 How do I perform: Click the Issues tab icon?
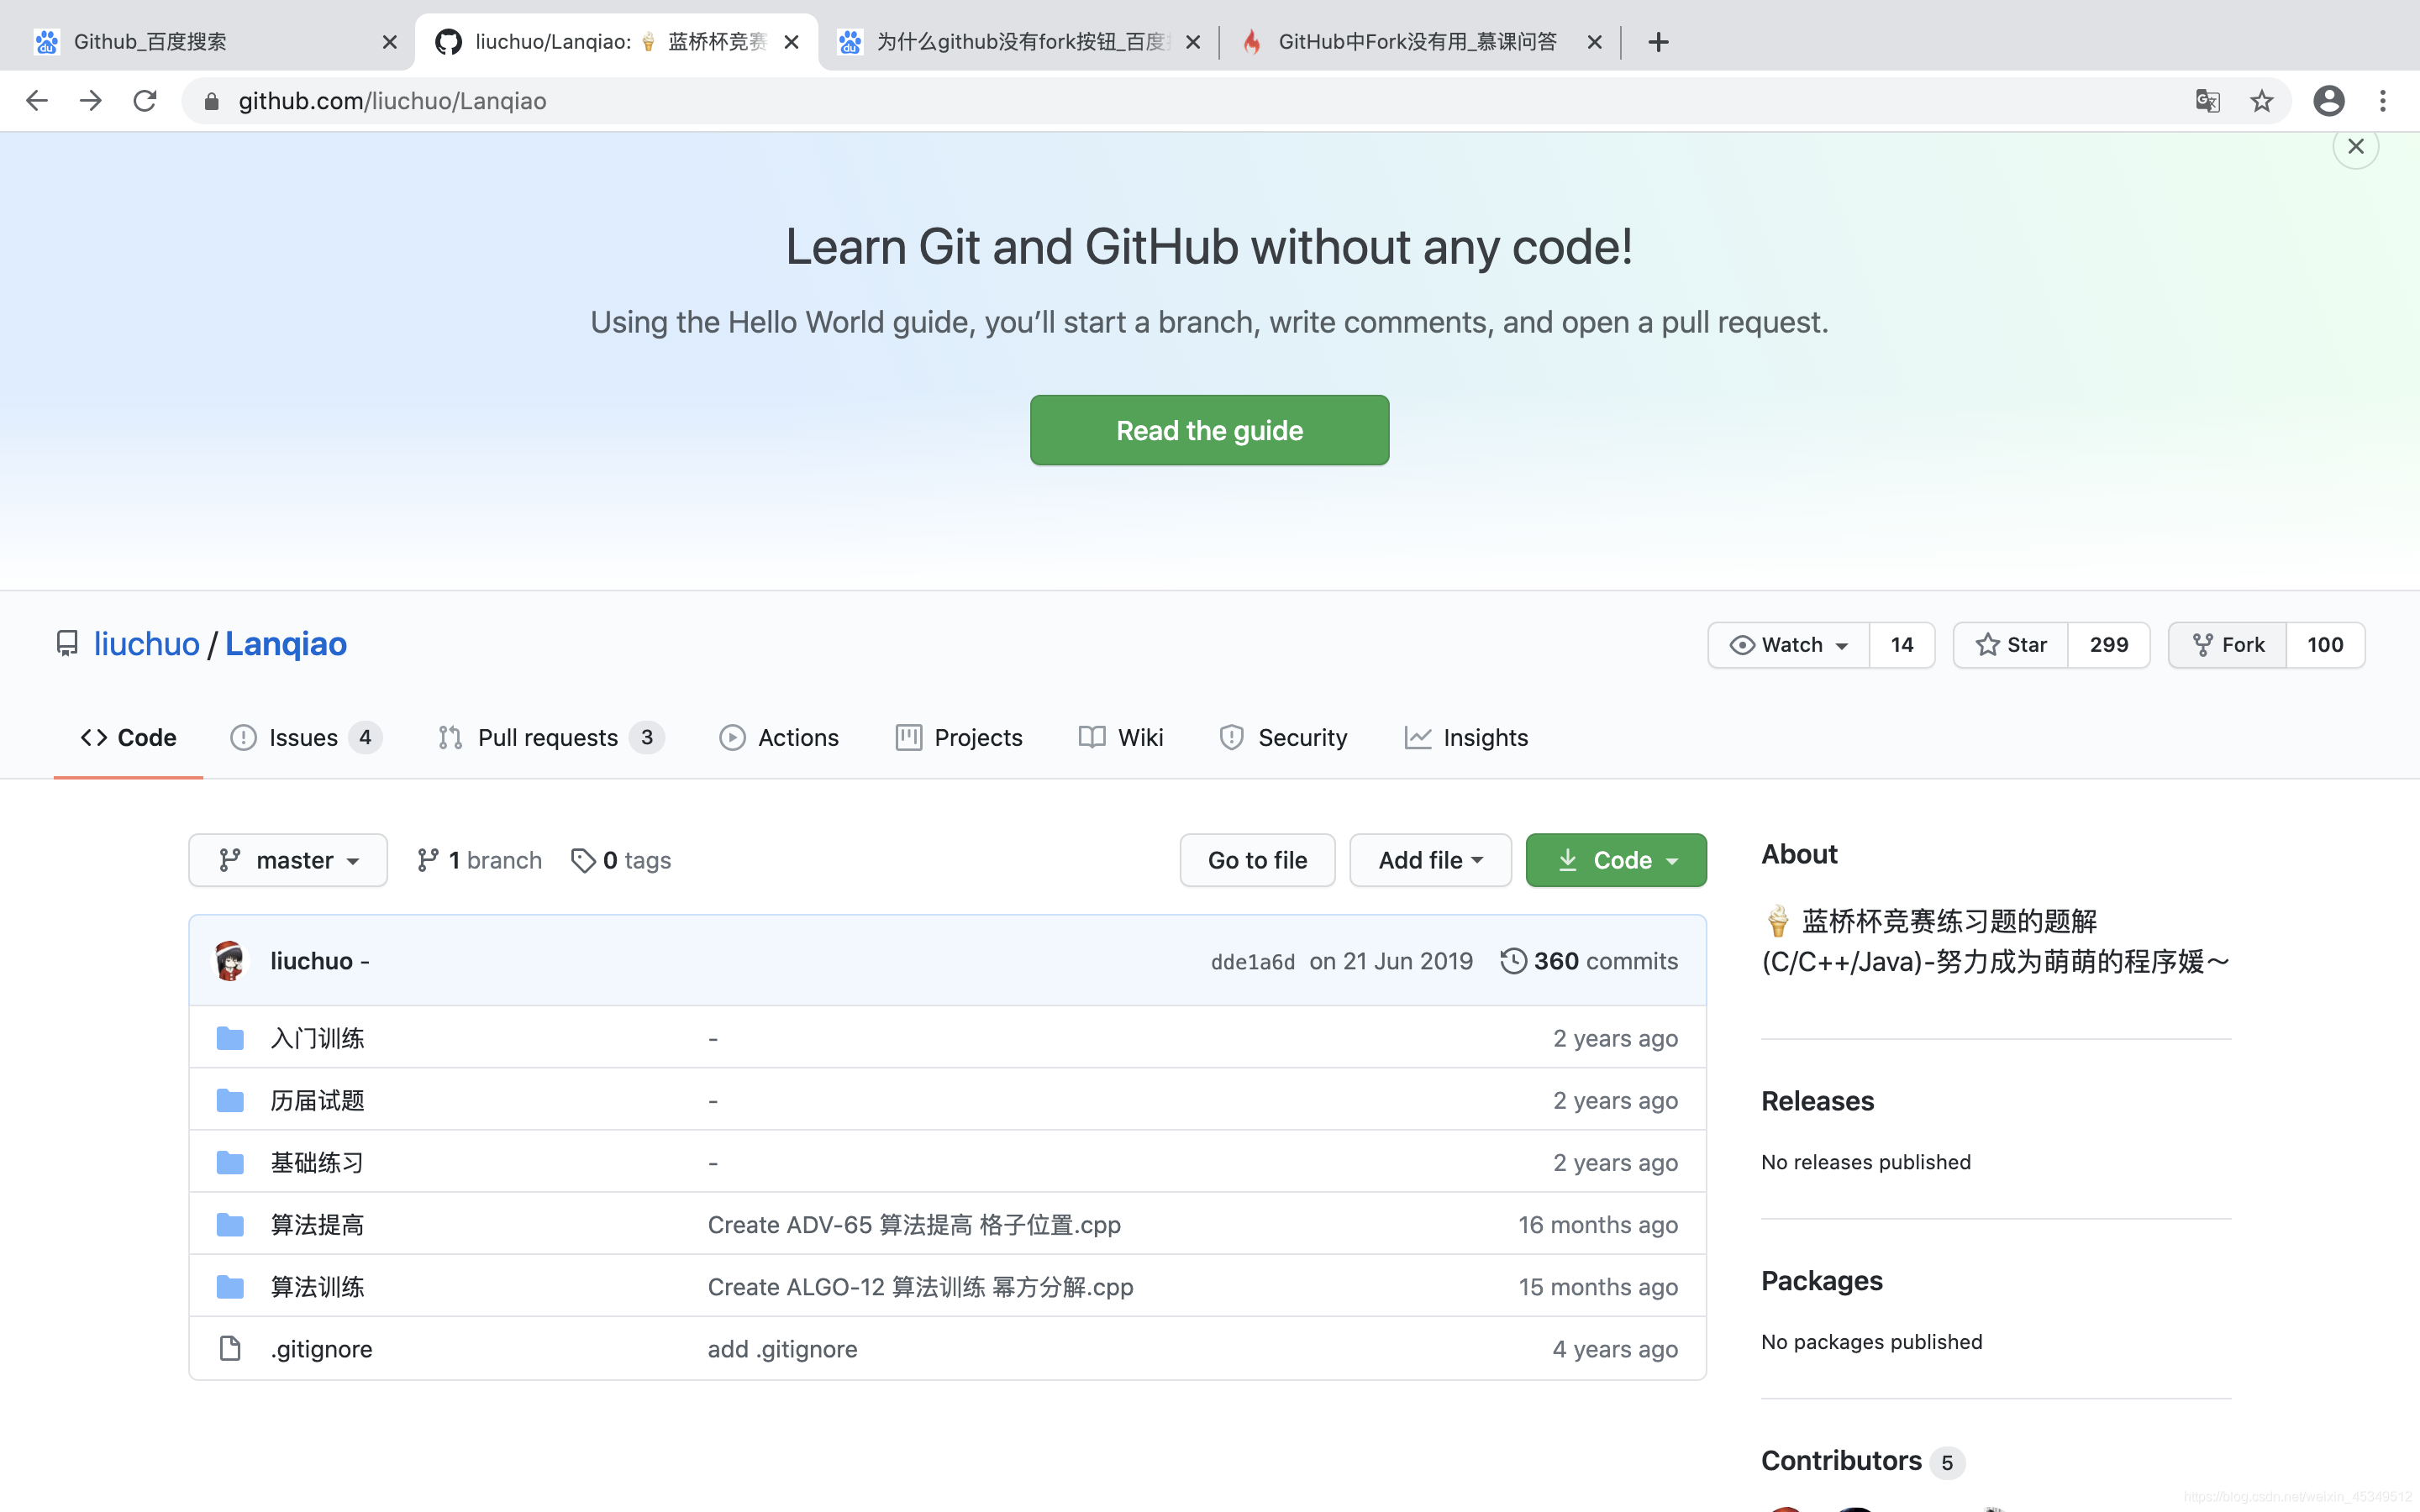tap(242, 737)
